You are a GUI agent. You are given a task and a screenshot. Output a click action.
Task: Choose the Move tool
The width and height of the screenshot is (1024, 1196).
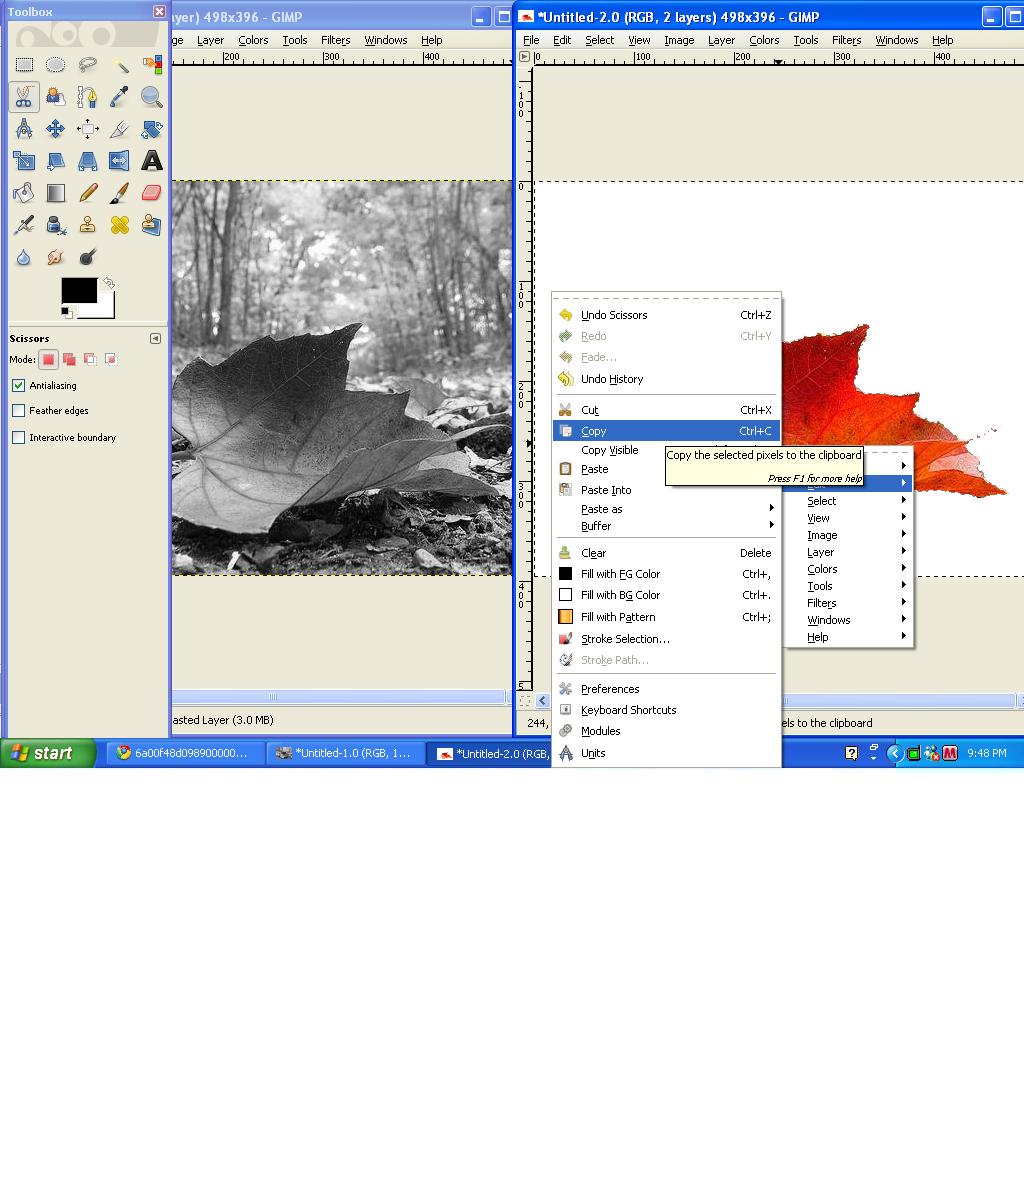(x=56, y=129)
